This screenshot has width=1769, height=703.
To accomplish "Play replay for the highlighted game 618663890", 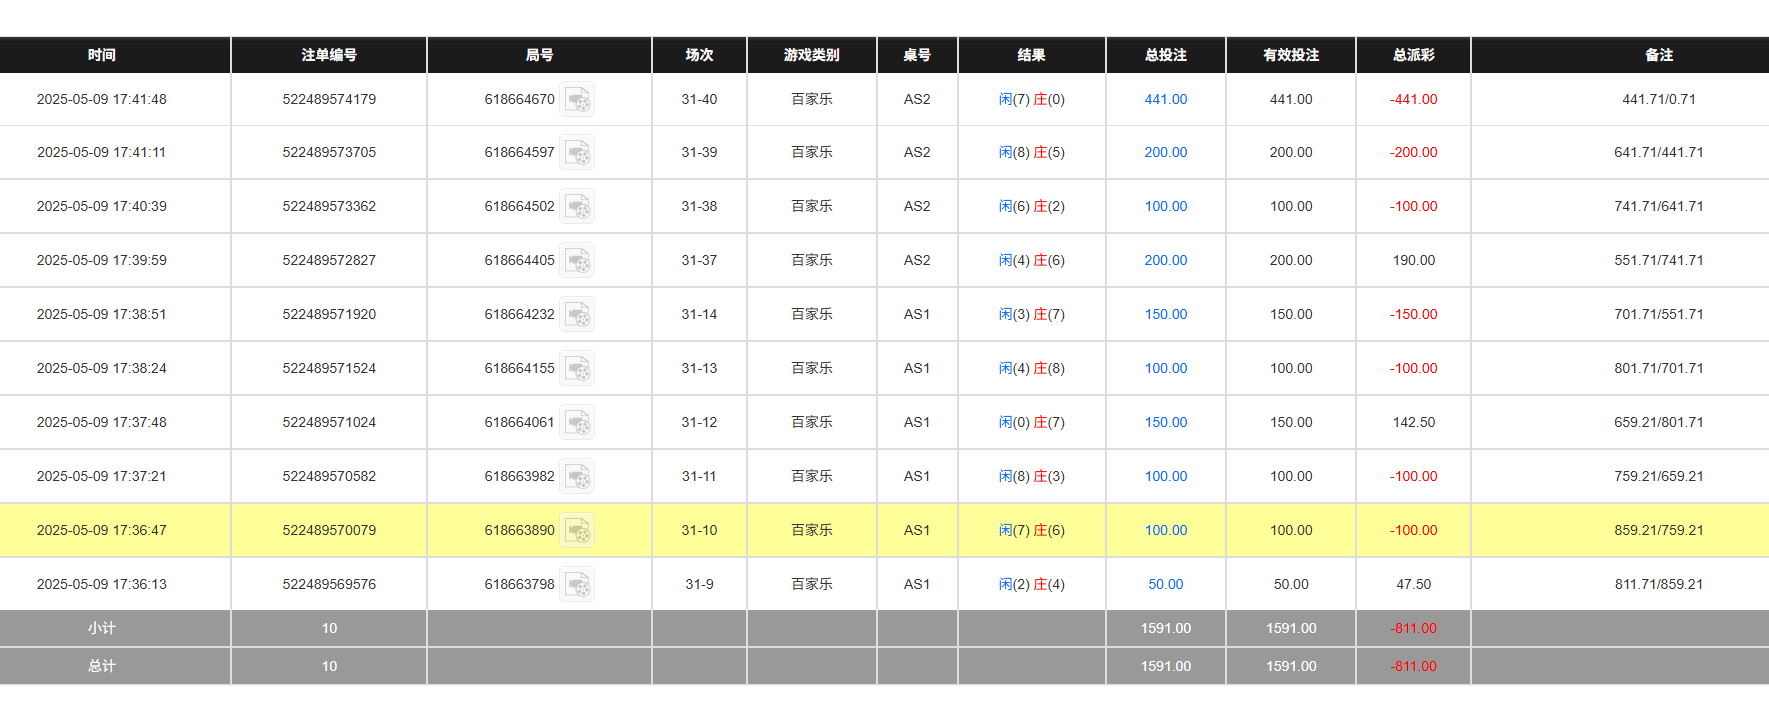I will (x=578, y=530).
